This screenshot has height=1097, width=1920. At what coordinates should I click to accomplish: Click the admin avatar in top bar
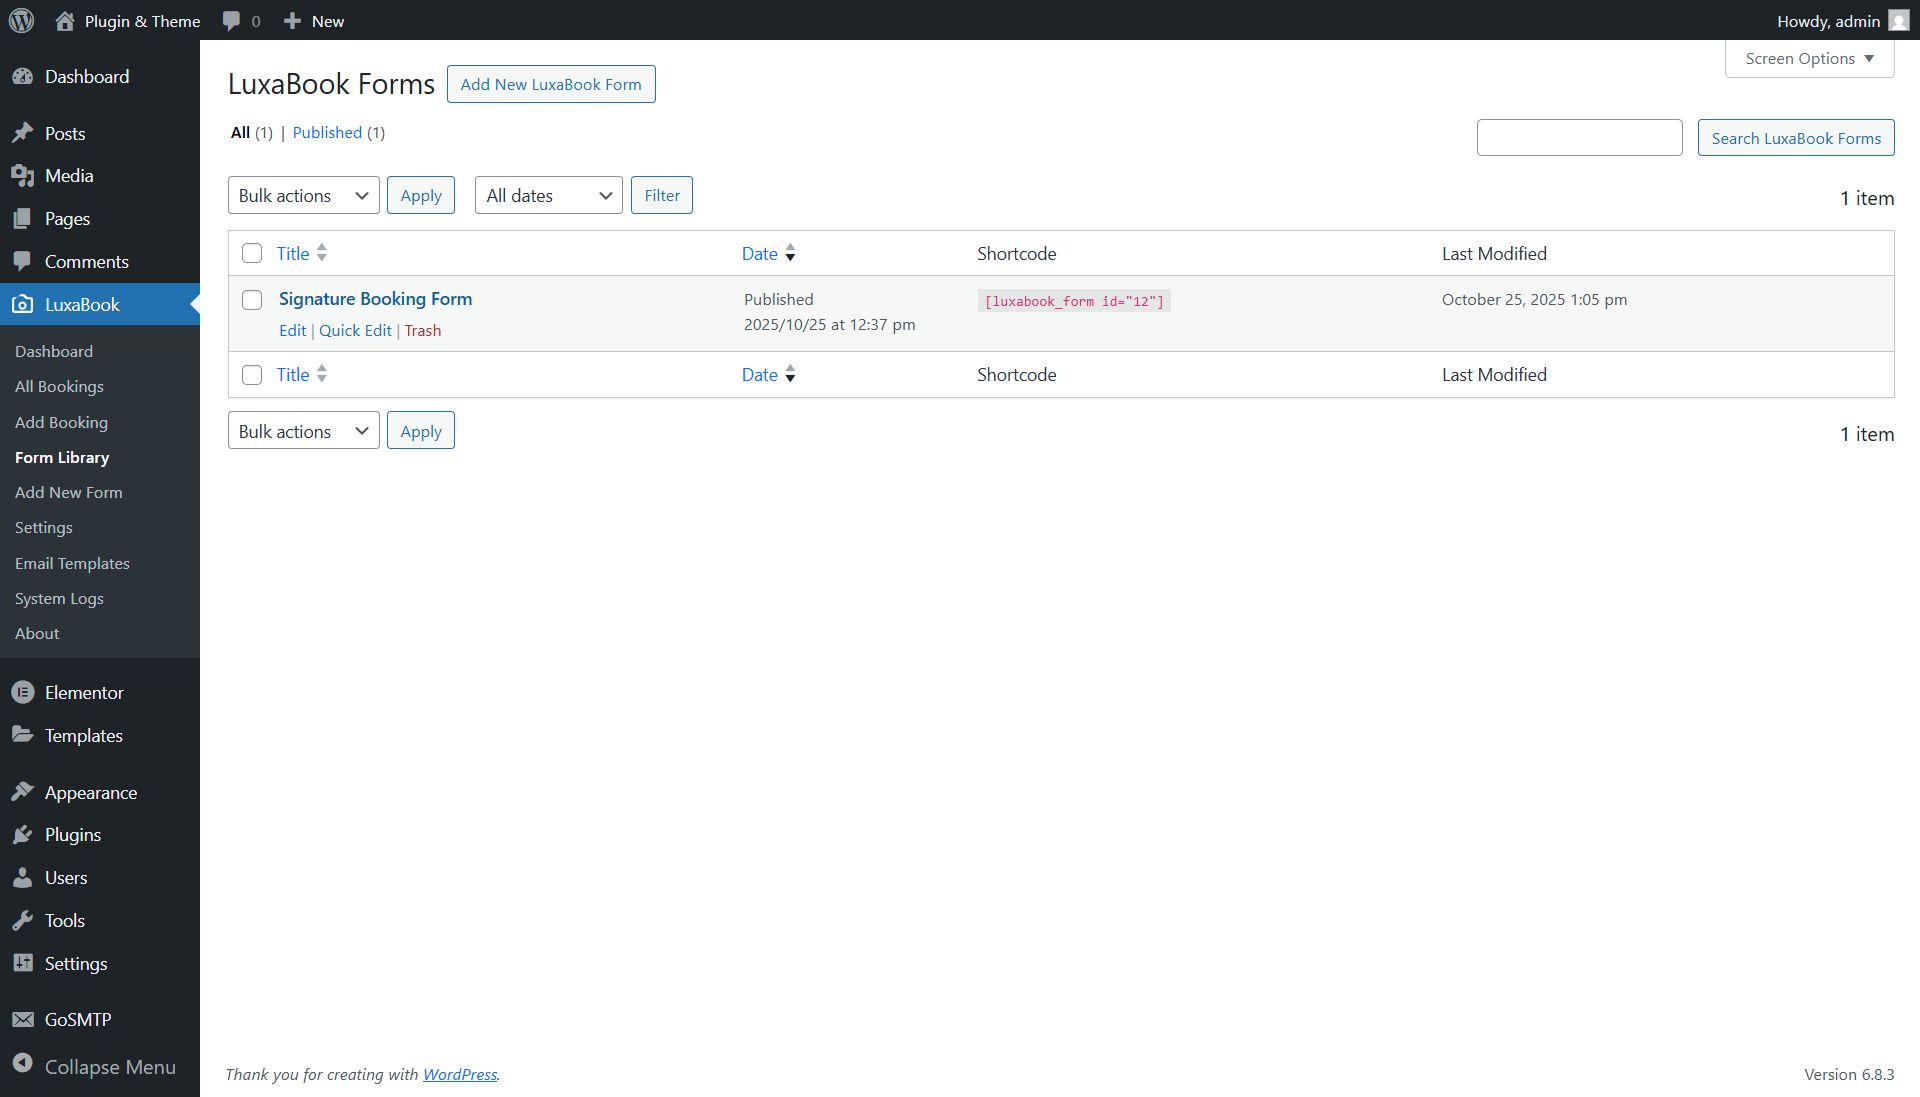(1898, 21)
